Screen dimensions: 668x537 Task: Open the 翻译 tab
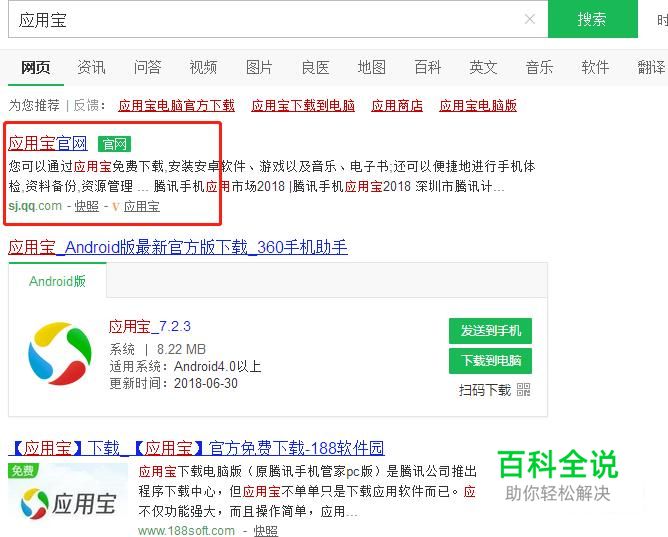point(651,67)
